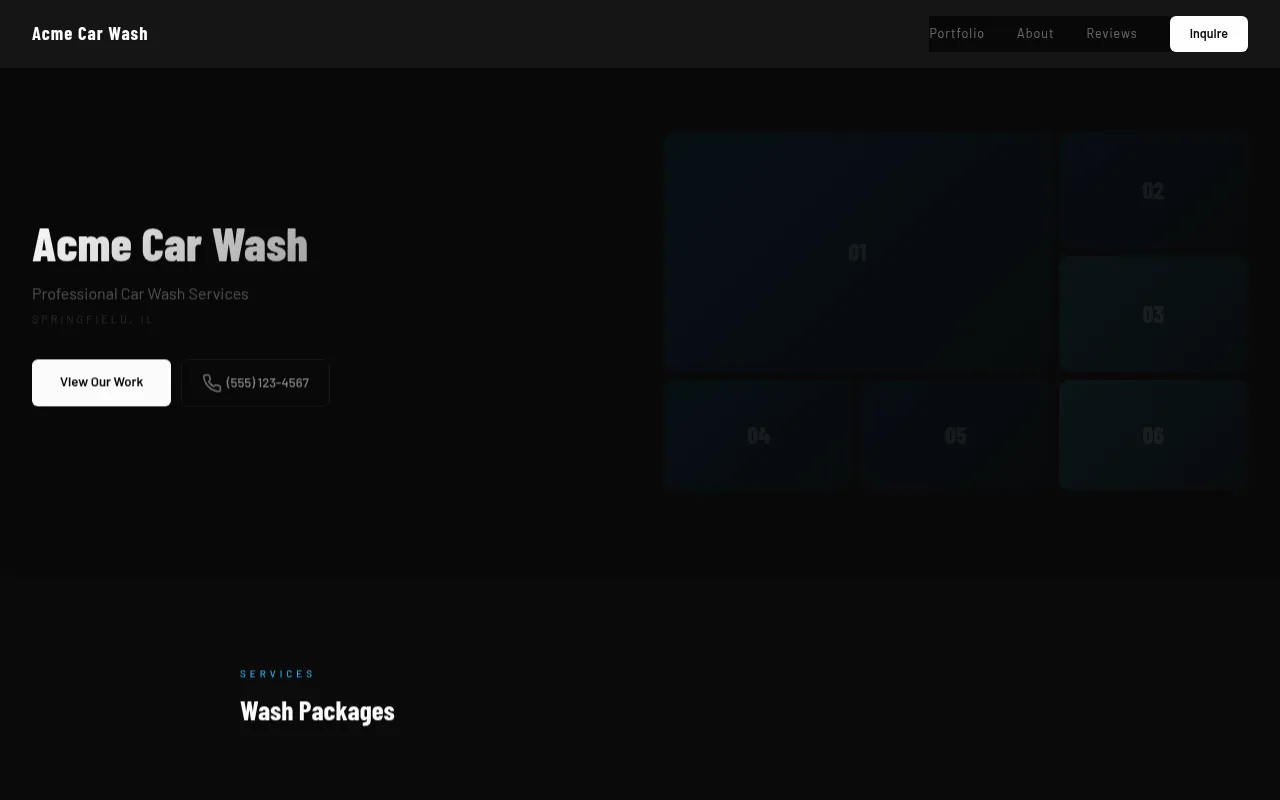Select the Acme Car Wash hero heading
Image resolution: width=1280 pixels, height=800 pixels.
pyautogui.click(x=170, y=243)
